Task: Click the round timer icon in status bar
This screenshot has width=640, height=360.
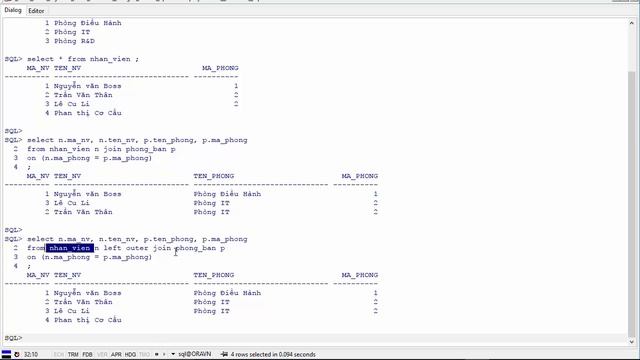Action: (x=17, y=354)
